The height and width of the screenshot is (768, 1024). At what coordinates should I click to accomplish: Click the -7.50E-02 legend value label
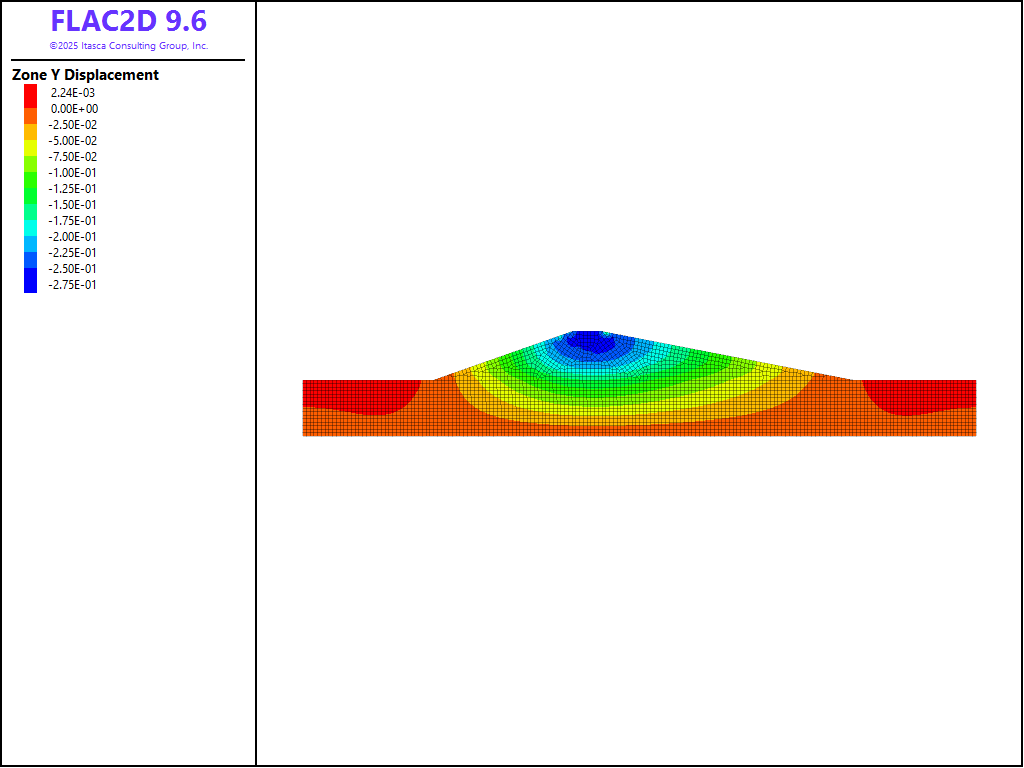coord(73,157)
